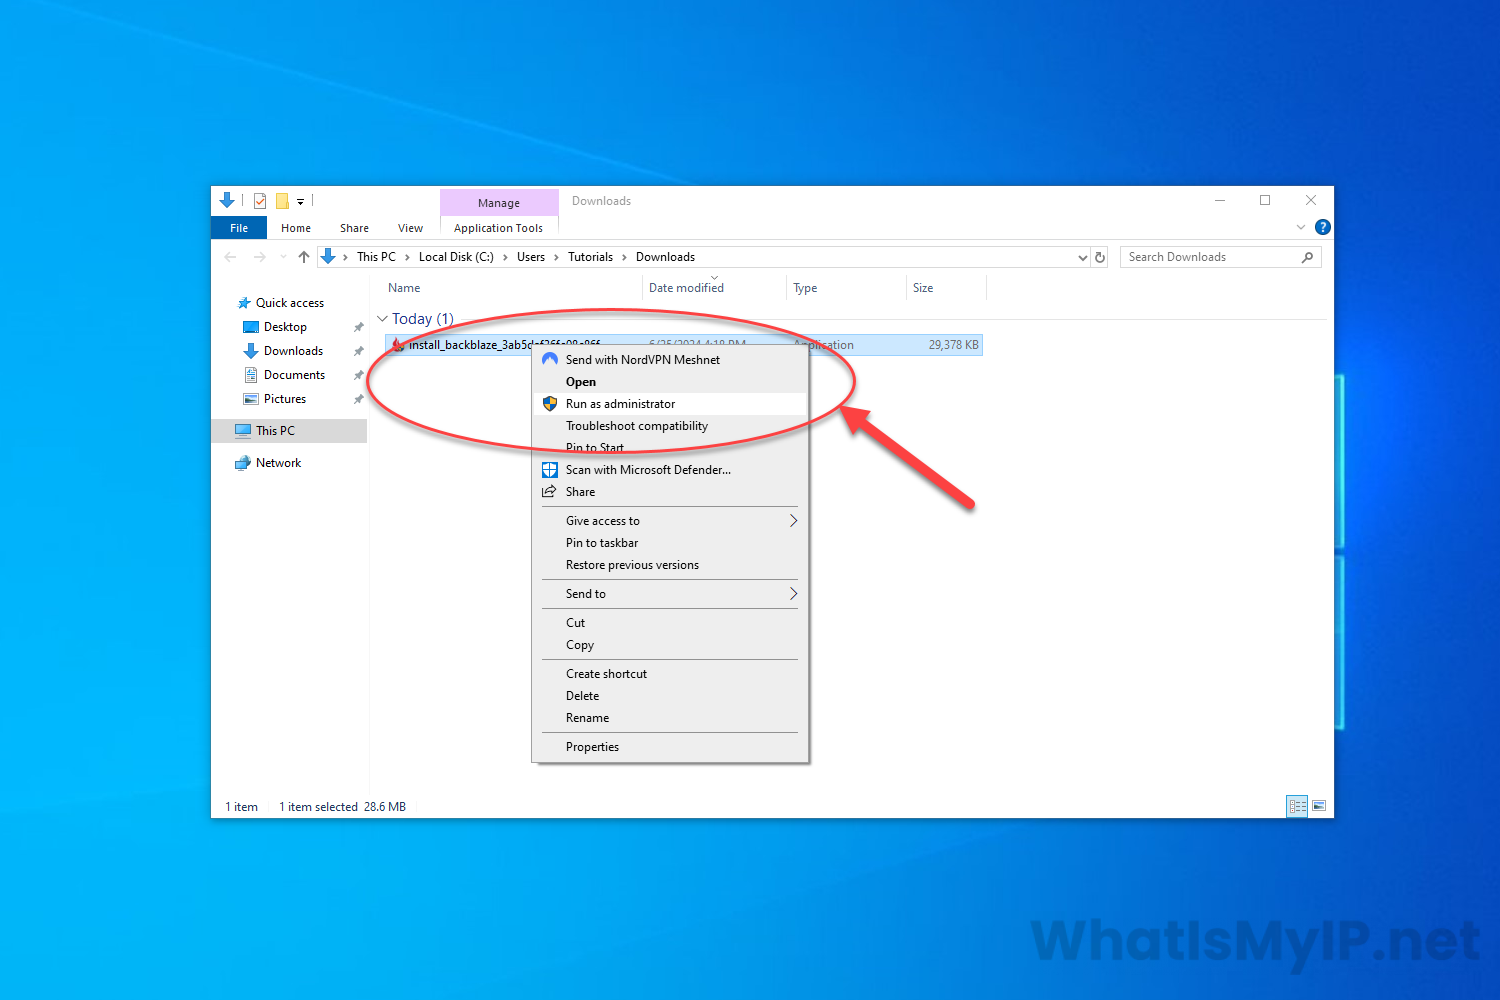Switch to Large icons view in status bar
This screenshot has width=1500, height=1000.
[x=1319, y=806]
